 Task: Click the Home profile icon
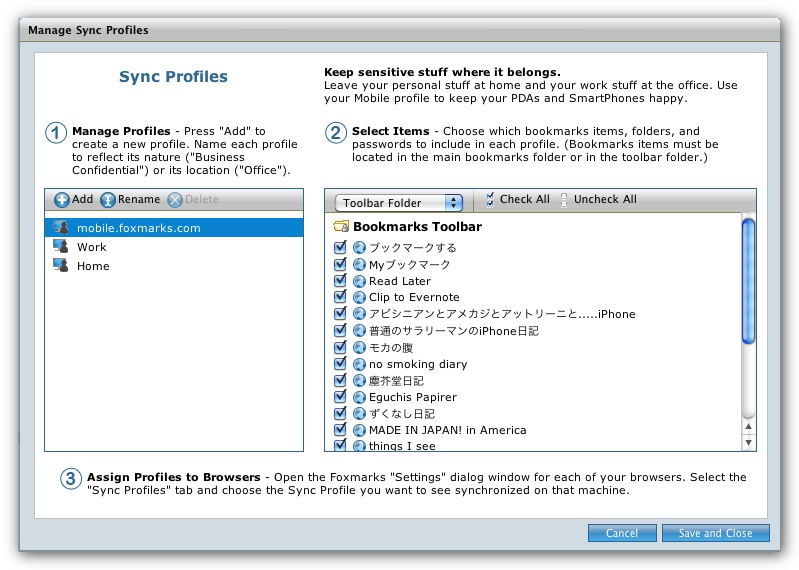61,265
